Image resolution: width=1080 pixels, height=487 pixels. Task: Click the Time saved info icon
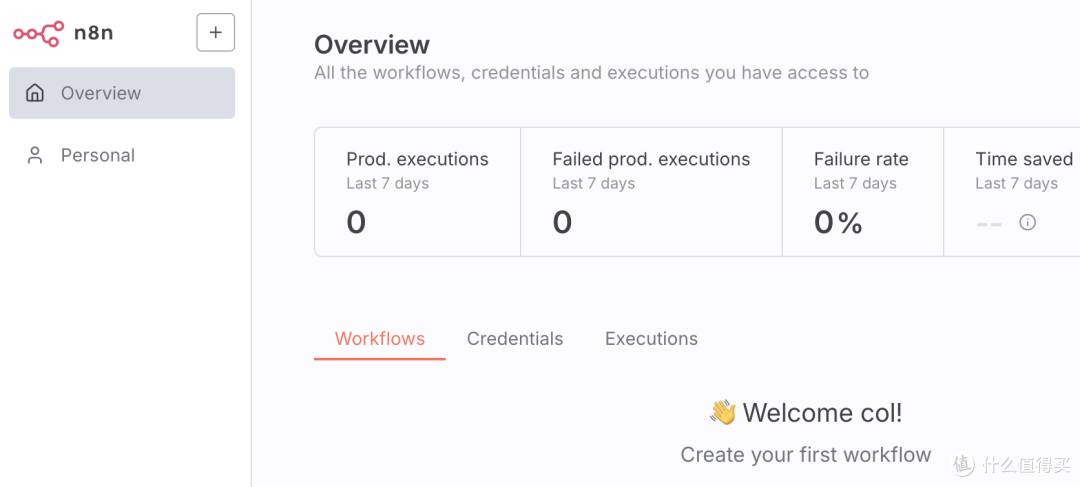pos(1028,222)
